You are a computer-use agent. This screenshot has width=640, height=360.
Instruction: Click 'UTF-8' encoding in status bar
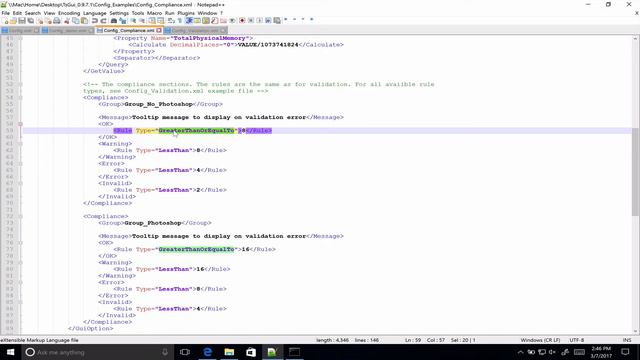[x=577, y=340]
